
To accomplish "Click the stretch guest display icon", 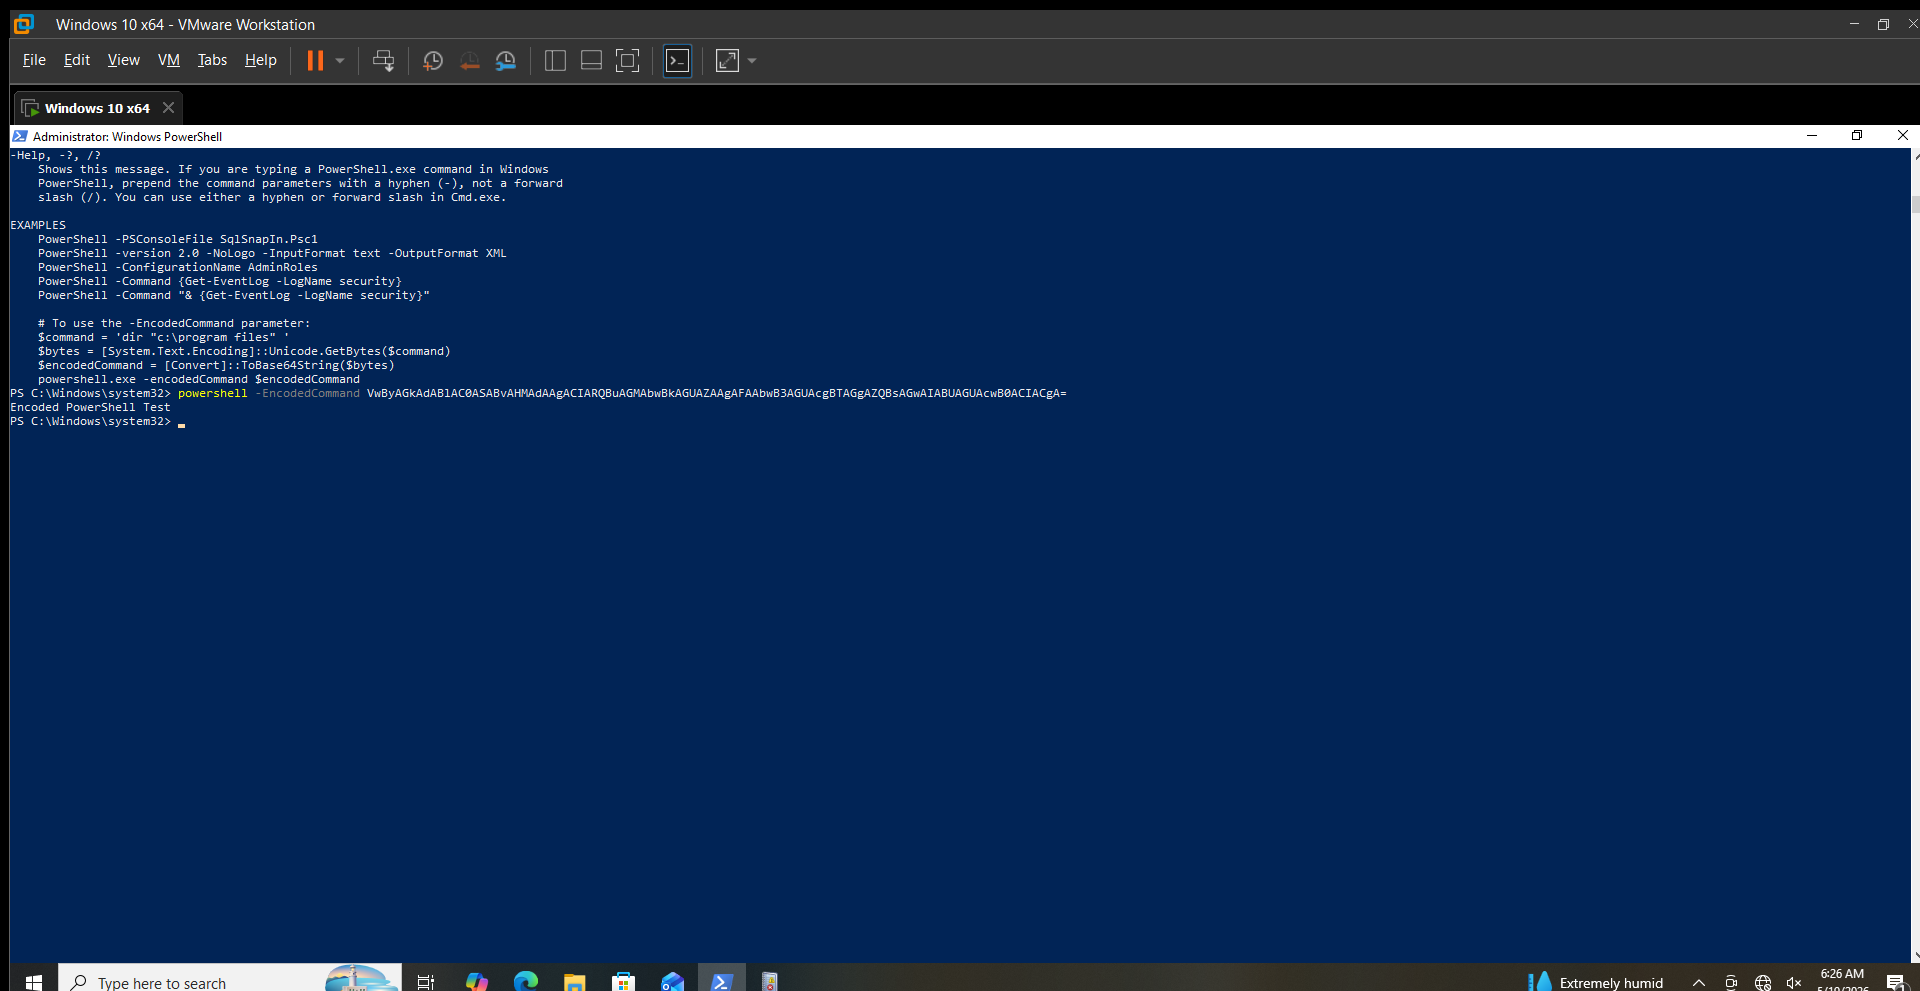I will 728,61.
